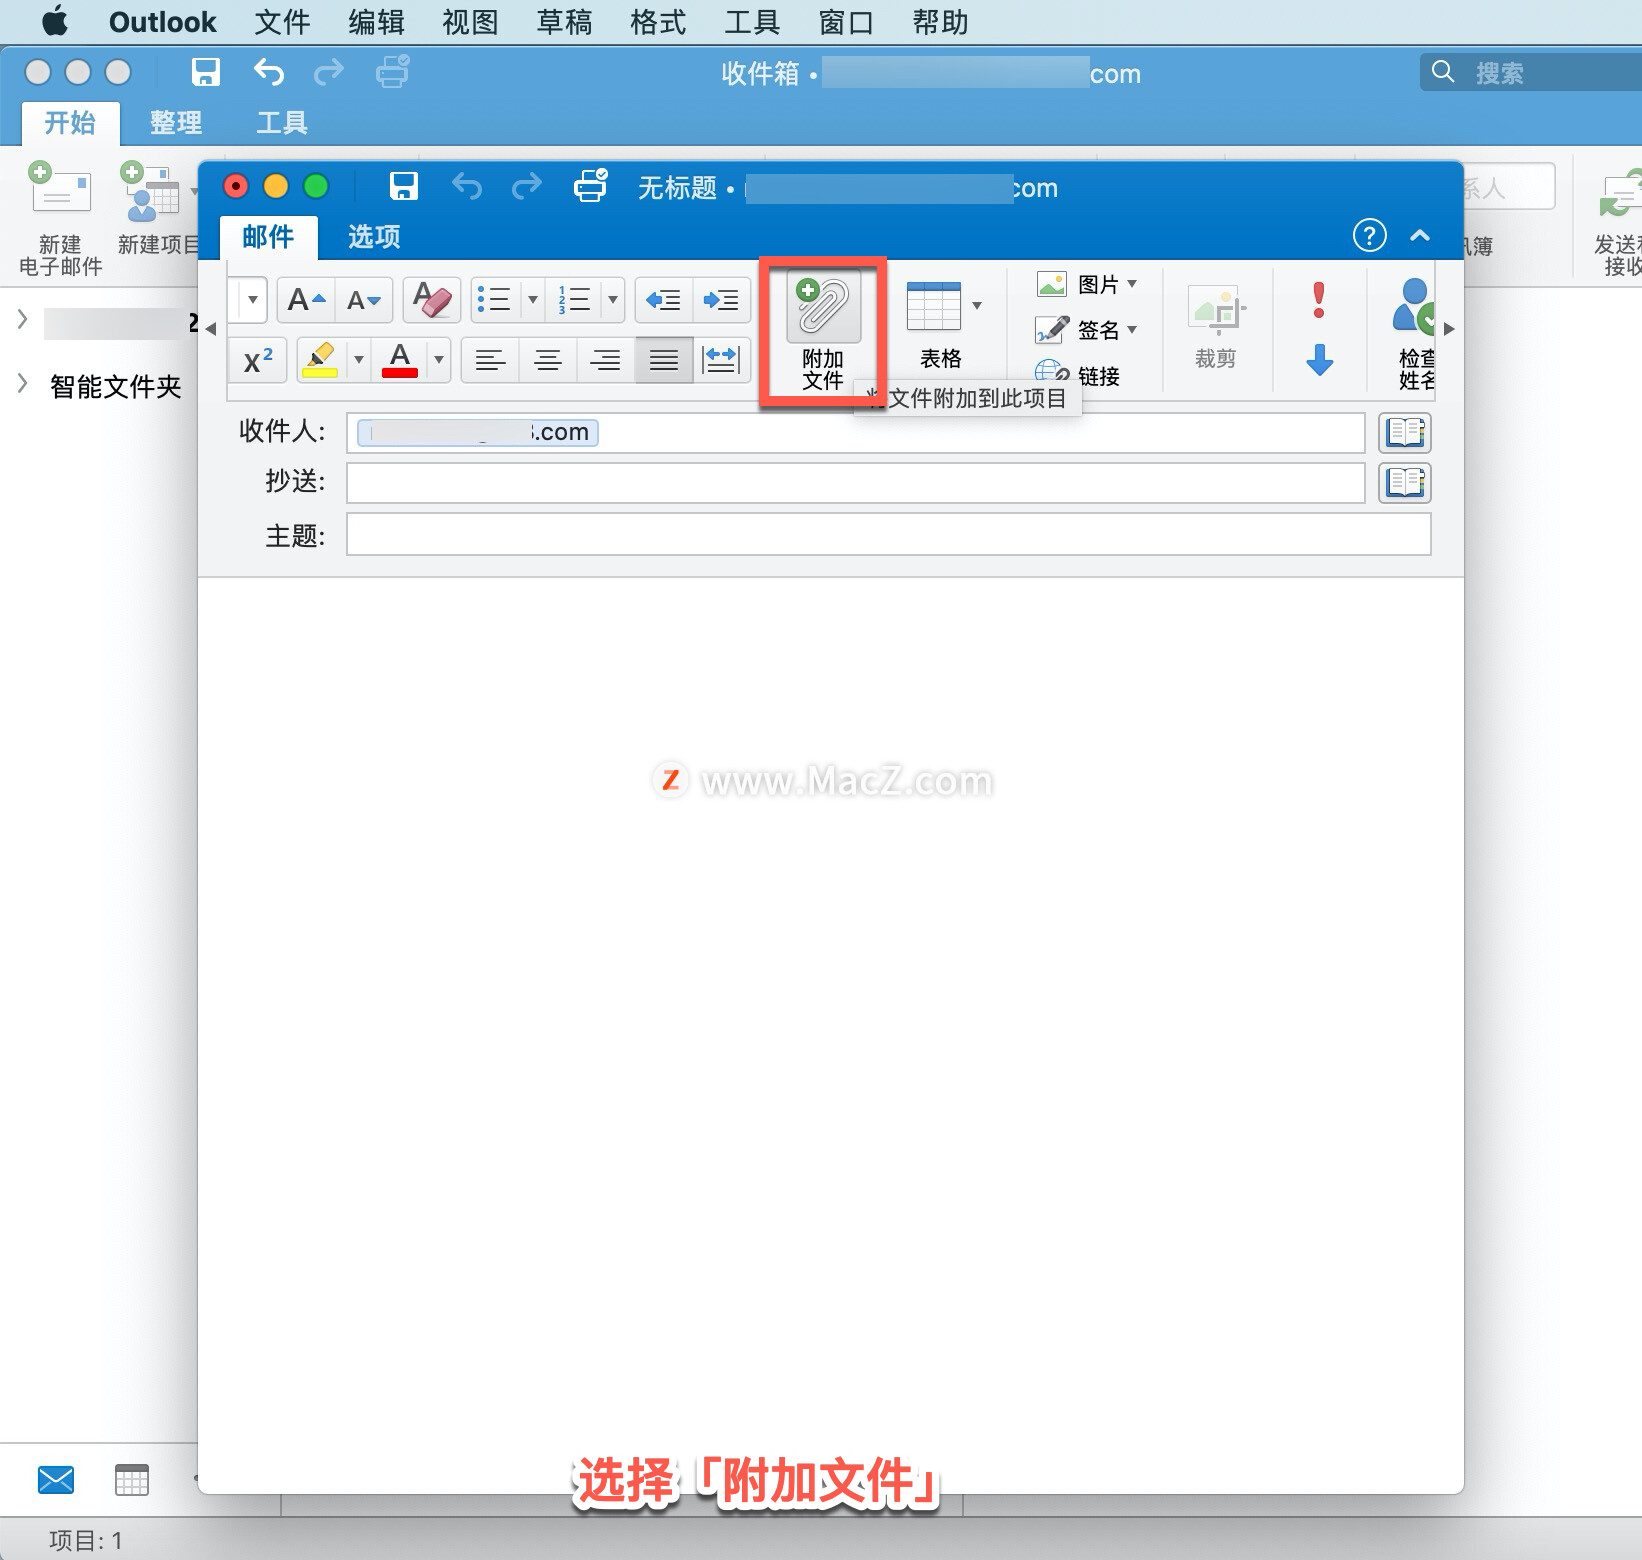This screenshot has height=1560, width=1642.
Task: Insert a table with the 表格 icon
Action: click(x=933, y=306)
